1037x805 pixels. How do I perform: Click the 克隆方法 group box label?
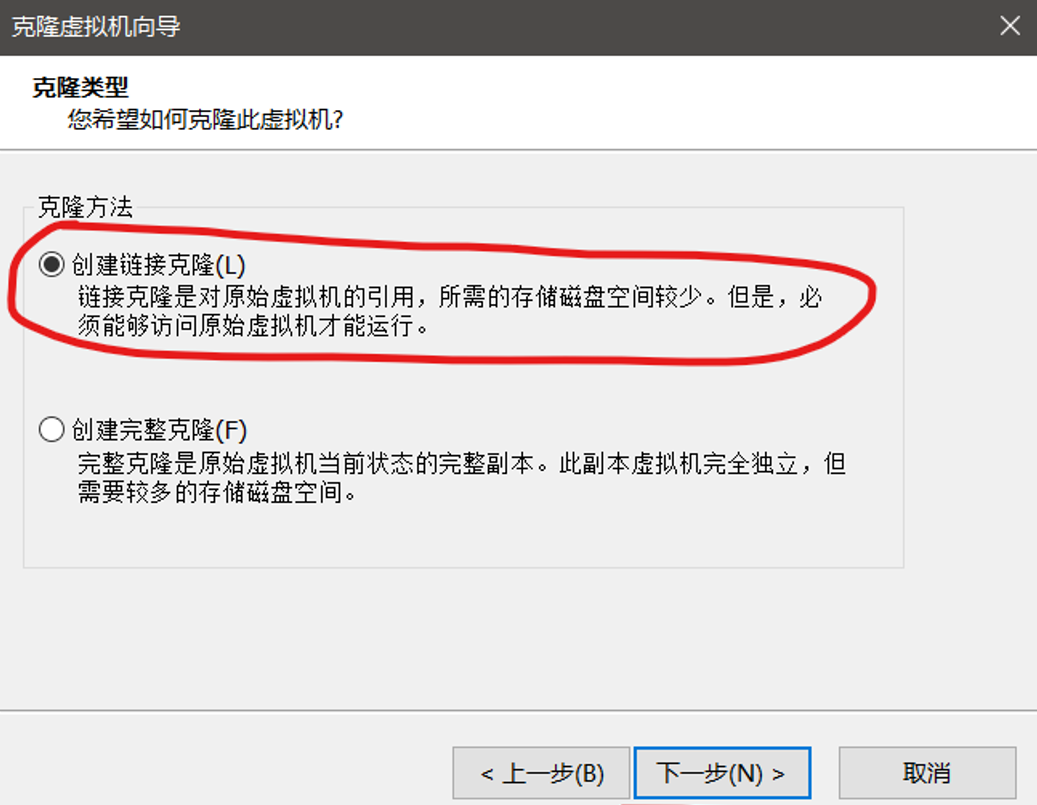85,207
